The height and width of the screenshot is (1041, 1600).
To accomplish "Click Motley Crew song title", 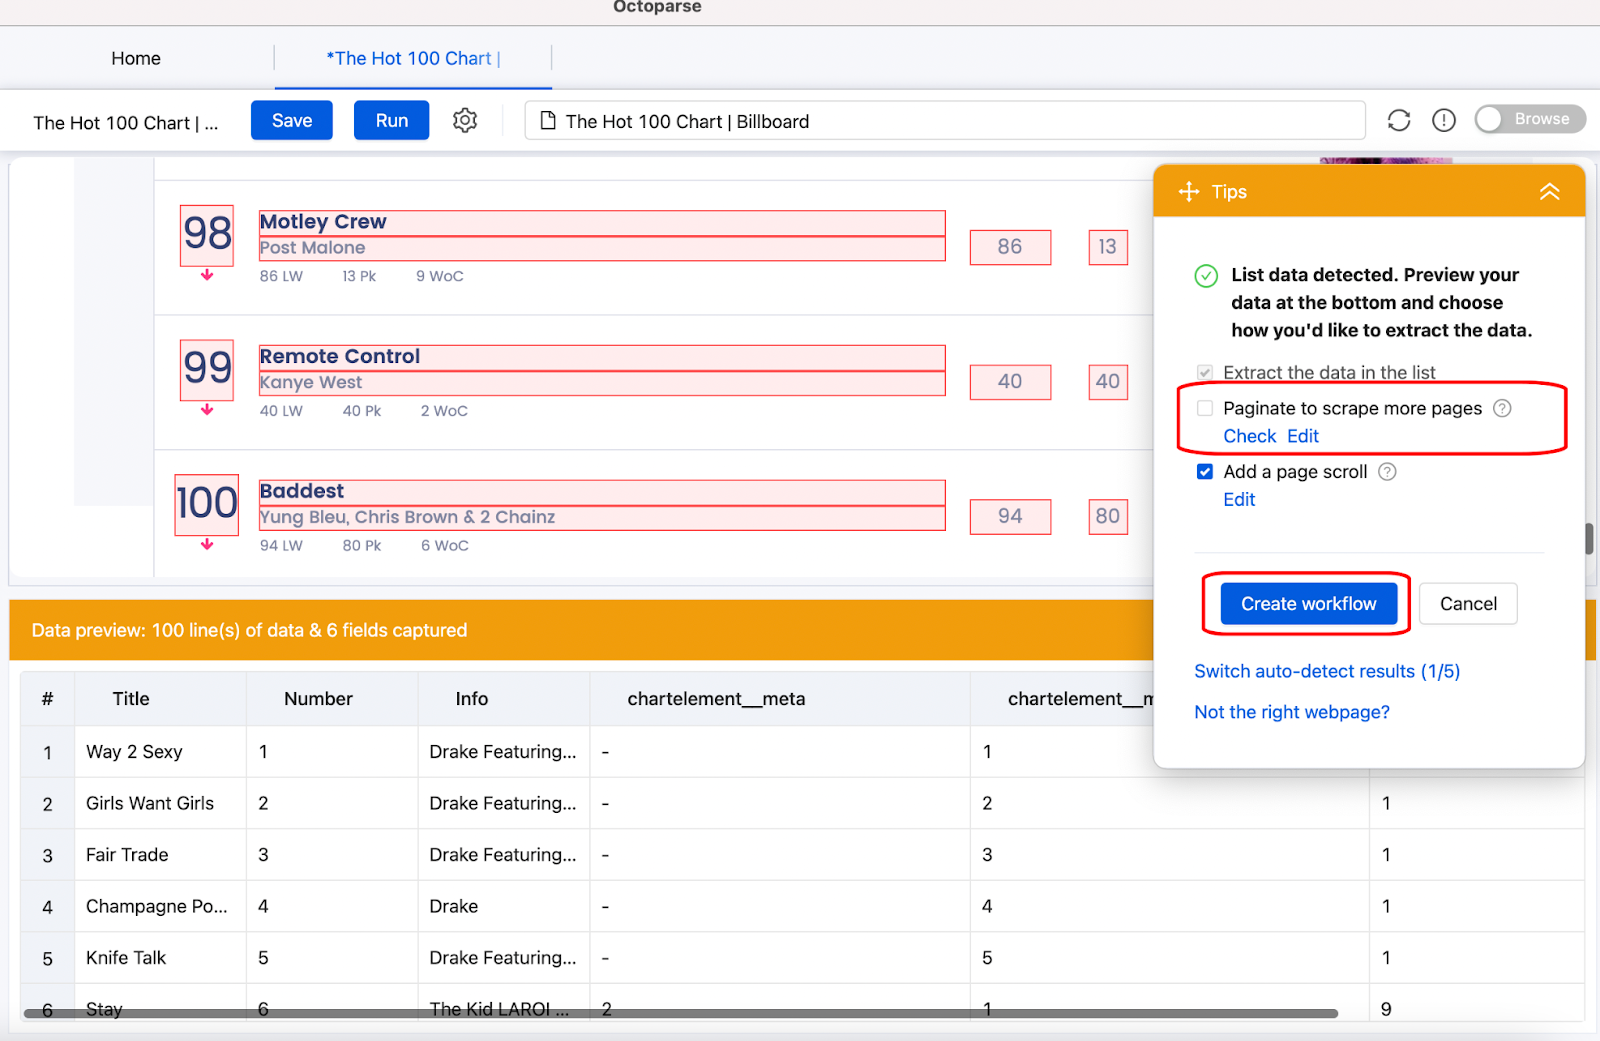I will pos(323,222).
